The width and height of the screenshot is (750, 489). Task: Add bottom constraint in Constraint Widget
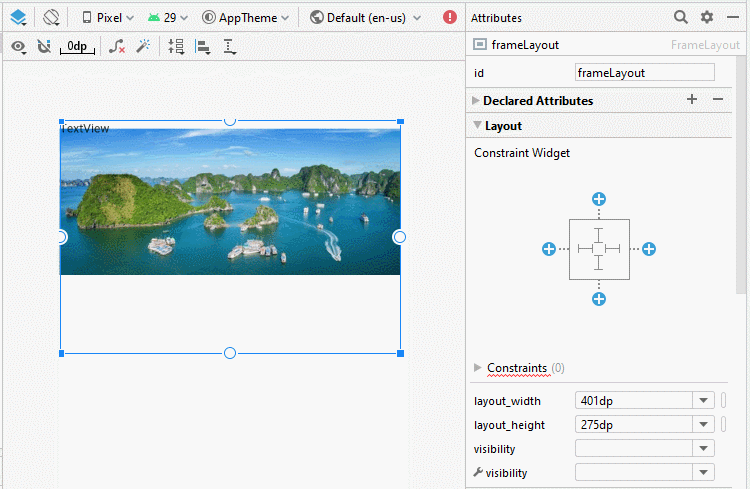click(x=599, y=300)
